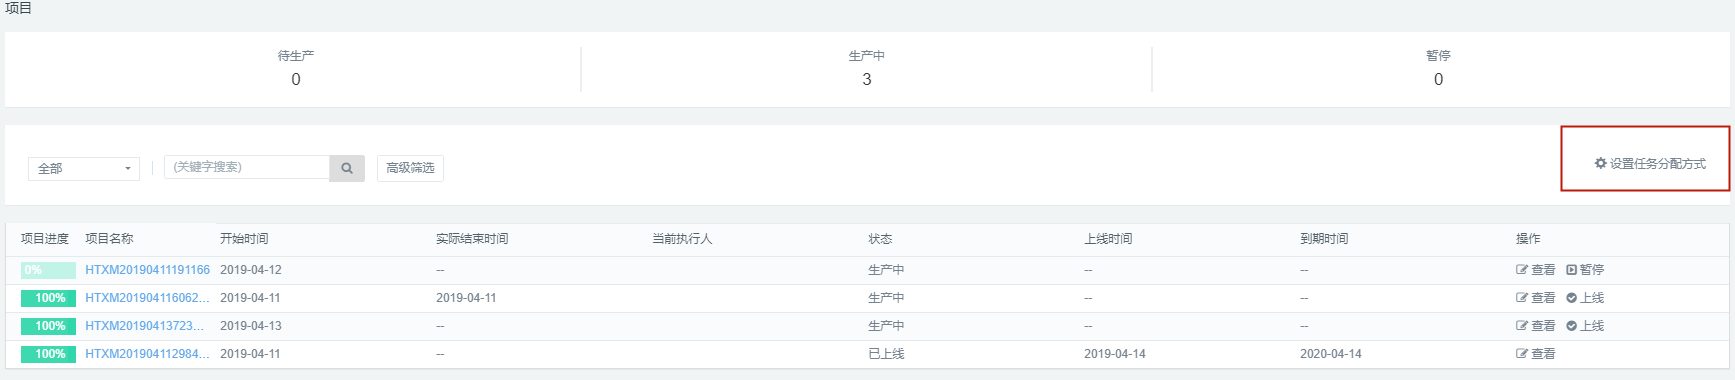1735x380 pixels.
Task: Click the magnifier search icon button
Action: tap(347, 168)
